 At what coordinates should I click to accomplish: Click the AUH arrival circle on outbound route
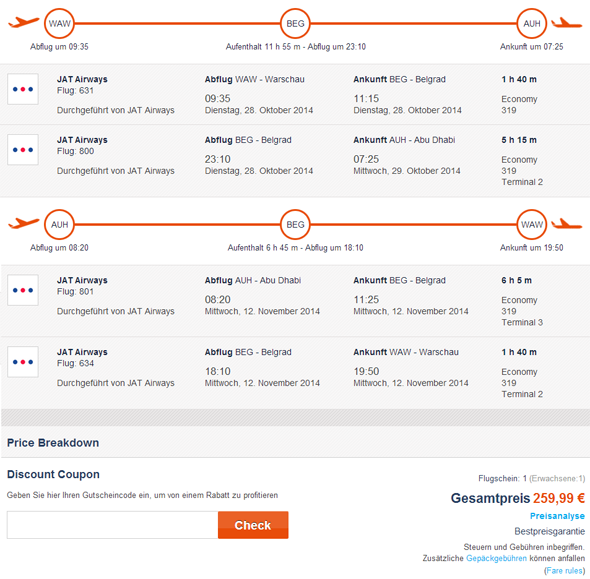532,24
